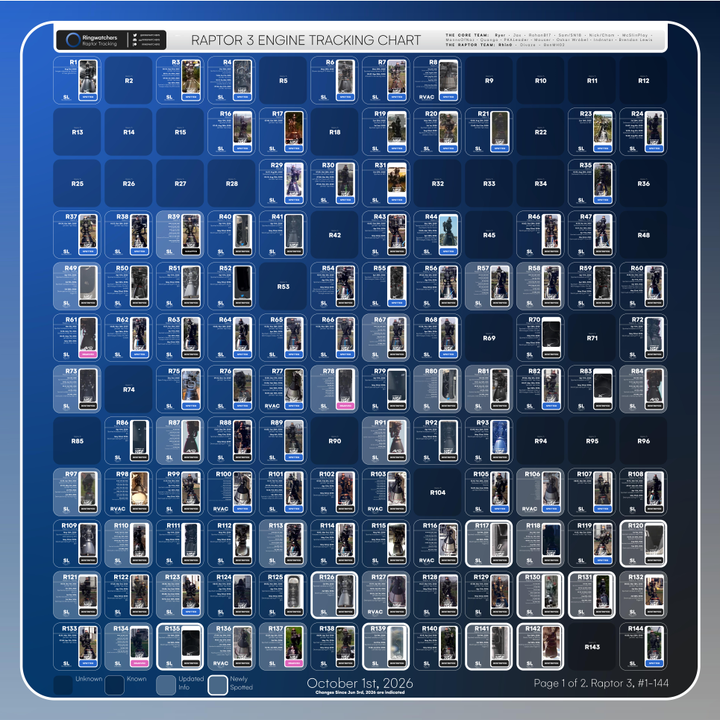The height and width of the screenshot is (720, 720).
Task: Select the empty R53 placeholder cell
Action: (283, 286)
